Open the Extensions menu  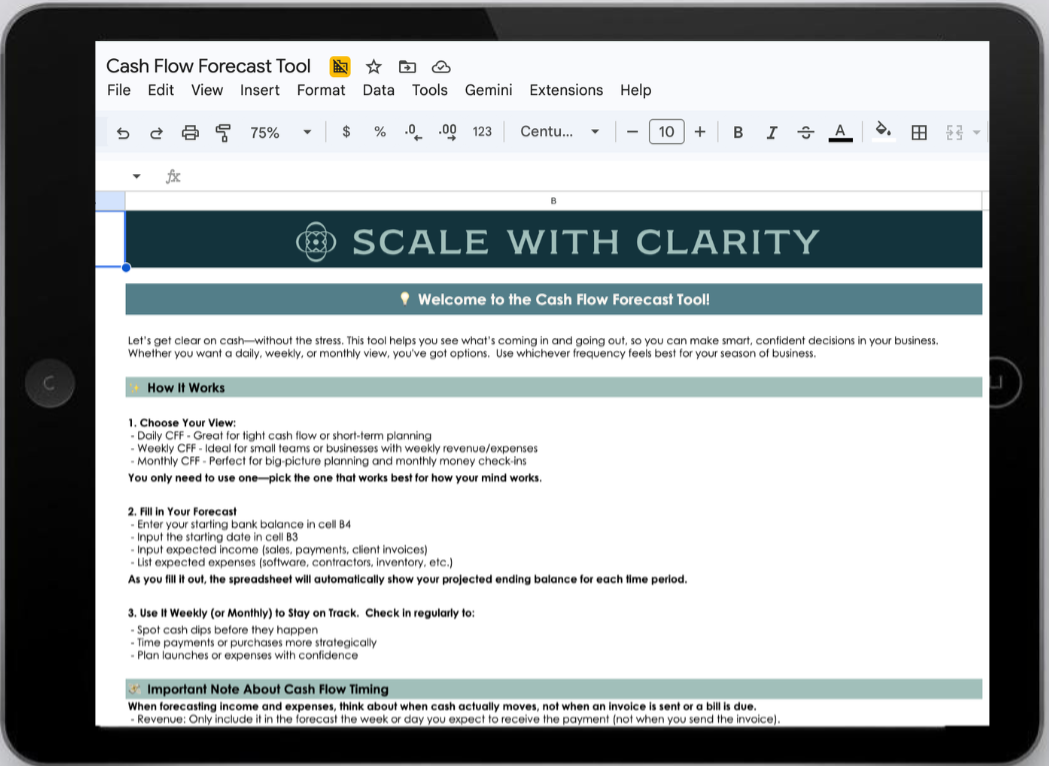(566, 90)
